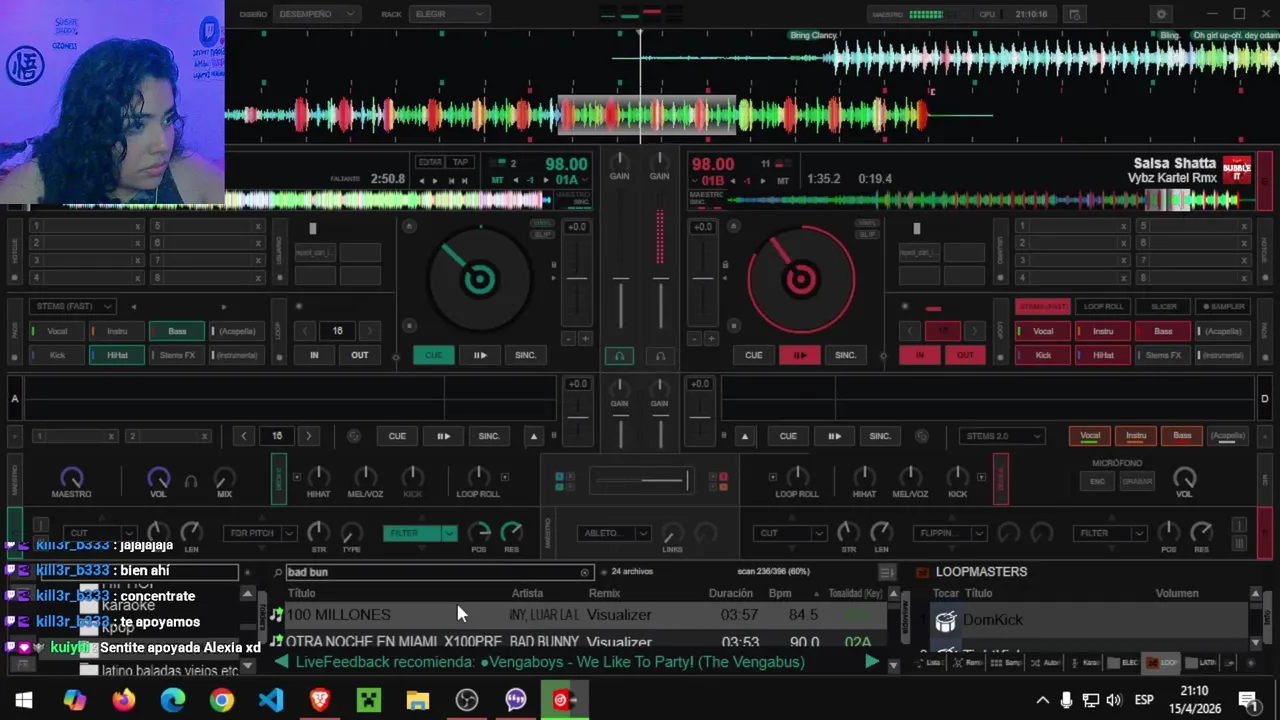Adjust the center crossfader slider

[x=641, y=482]
